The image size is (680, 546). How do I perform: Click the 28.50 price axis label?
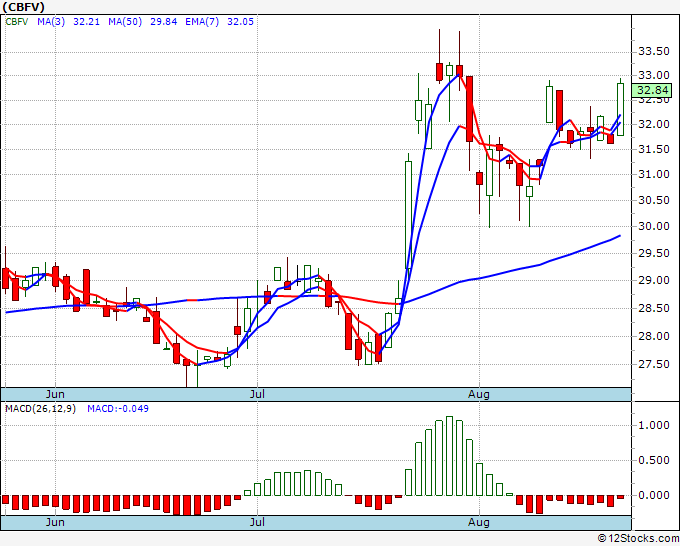point(654,308)
